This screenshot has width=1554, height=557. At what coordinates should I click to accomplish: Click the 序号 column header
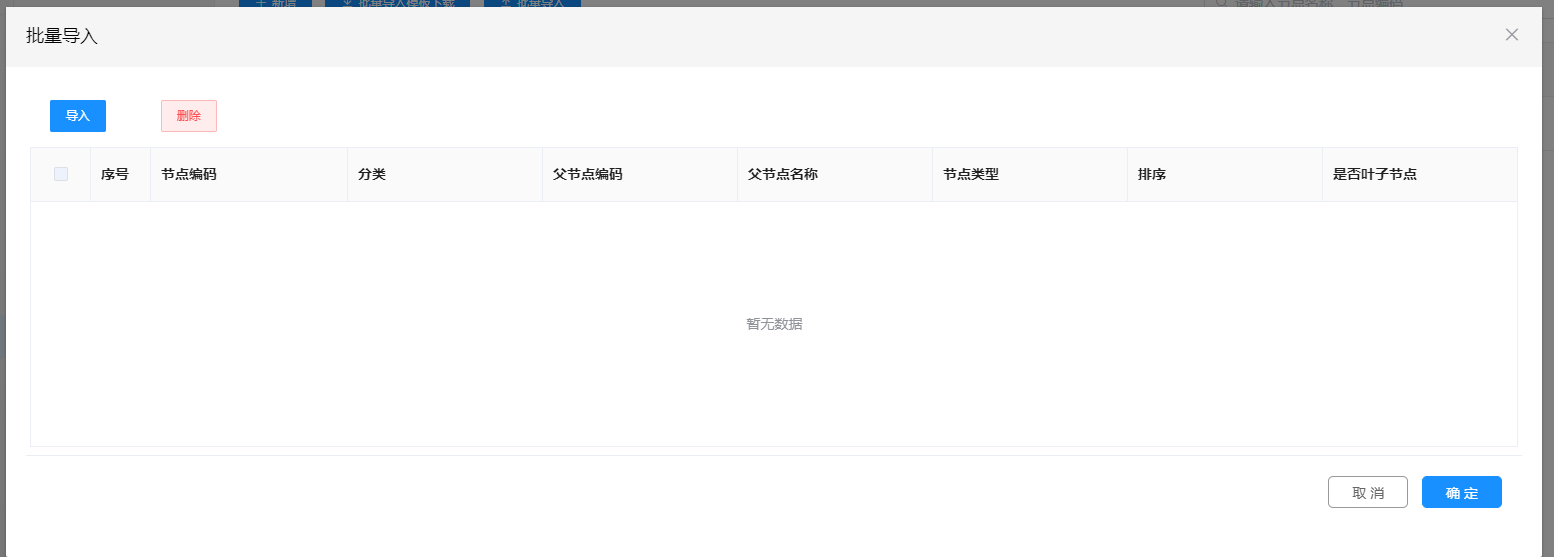(x=115, y=174)
